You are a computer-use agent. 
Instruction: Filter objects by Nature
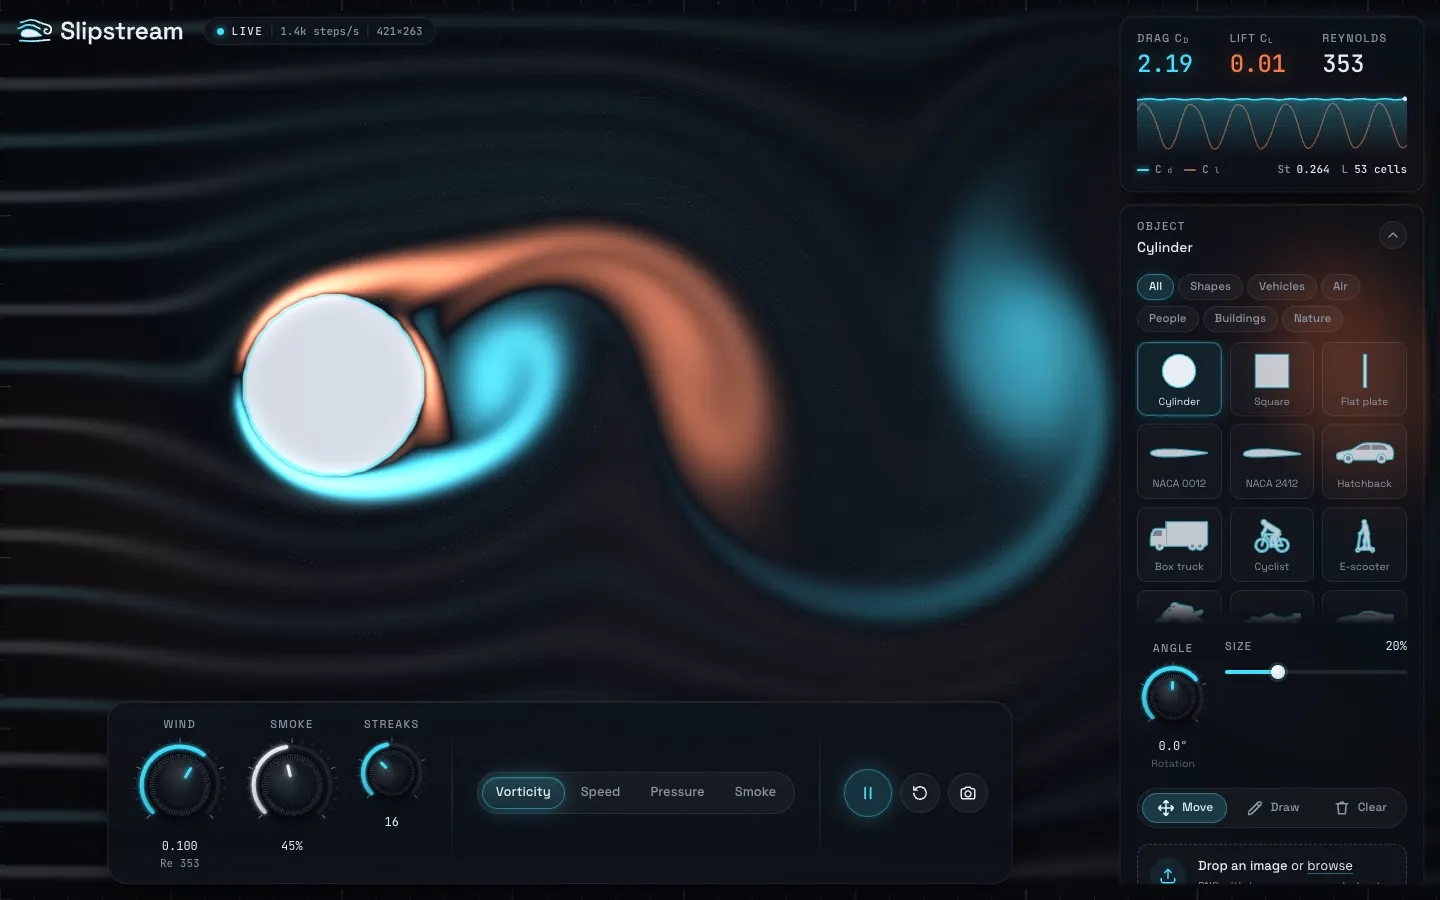pos(1312,319)
